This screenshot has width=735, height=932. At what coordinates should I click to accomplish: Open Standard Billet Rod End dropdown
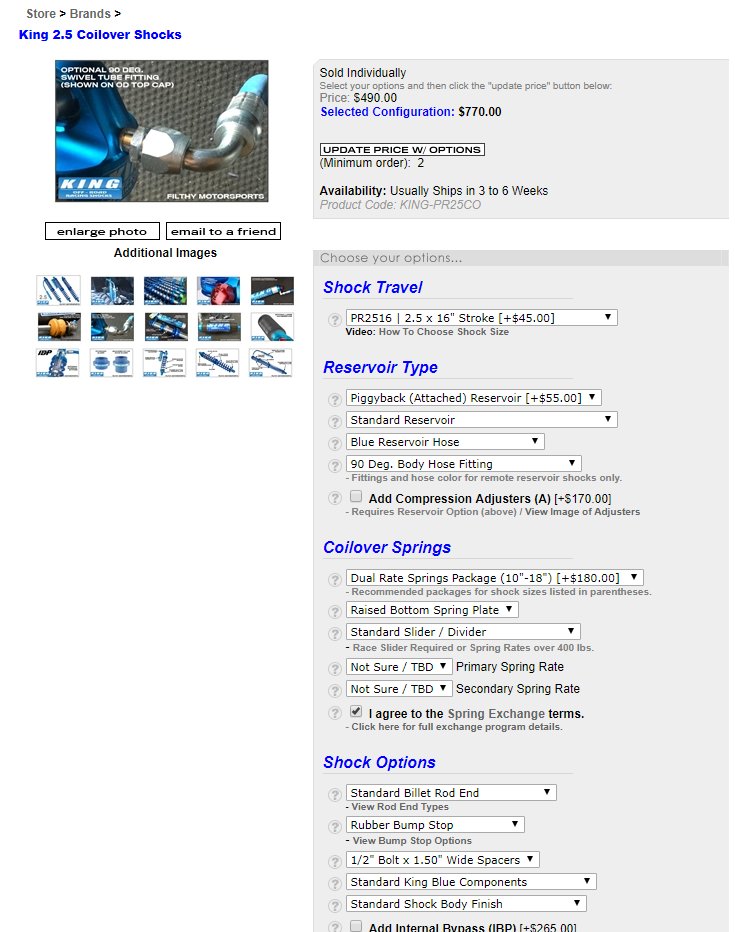[x=451, y=793]
